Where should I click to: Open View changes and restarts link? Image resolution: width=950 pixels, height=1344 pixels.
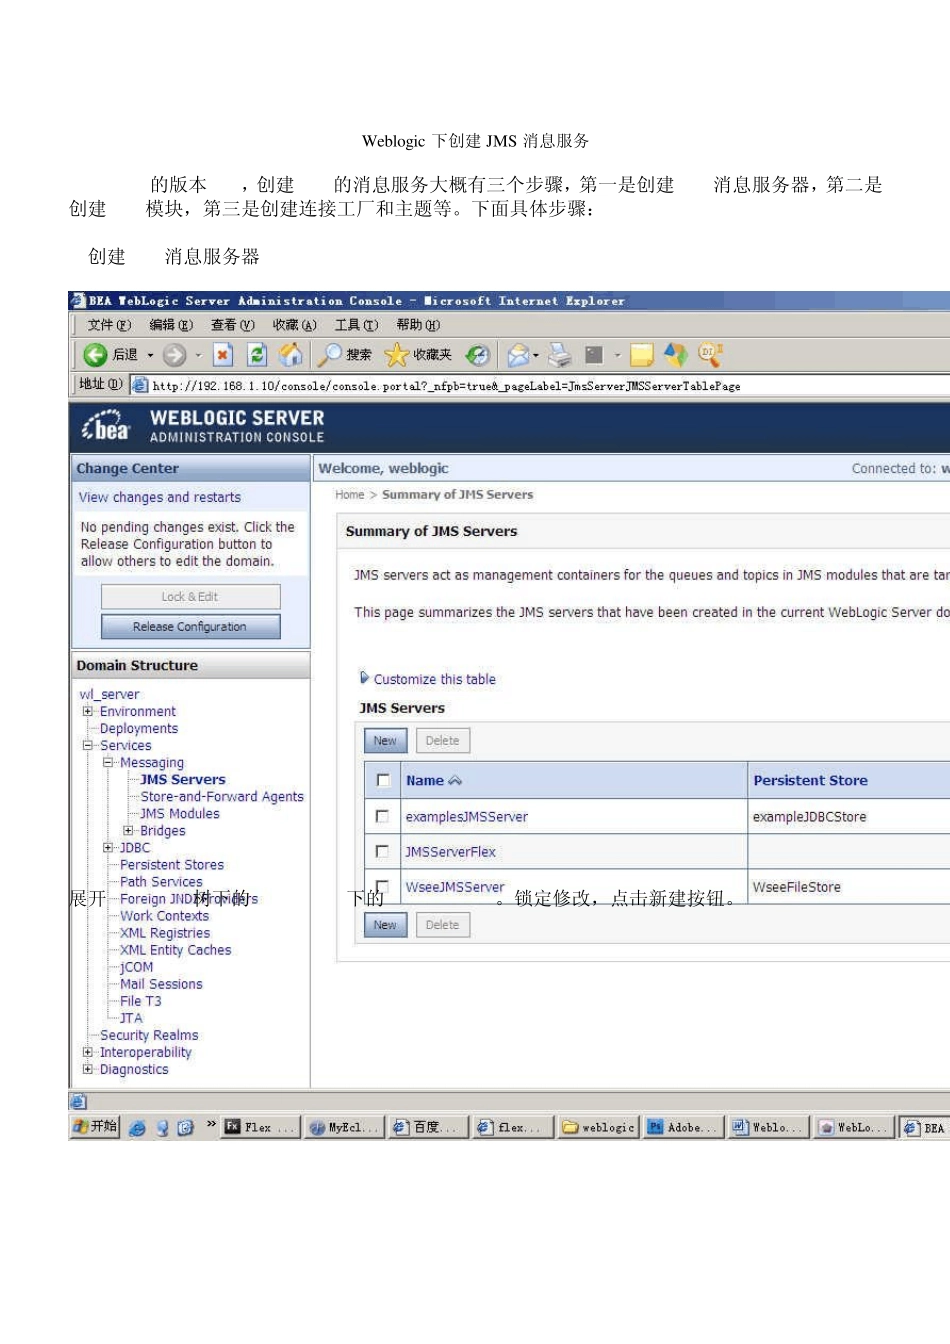pos(160,497)
